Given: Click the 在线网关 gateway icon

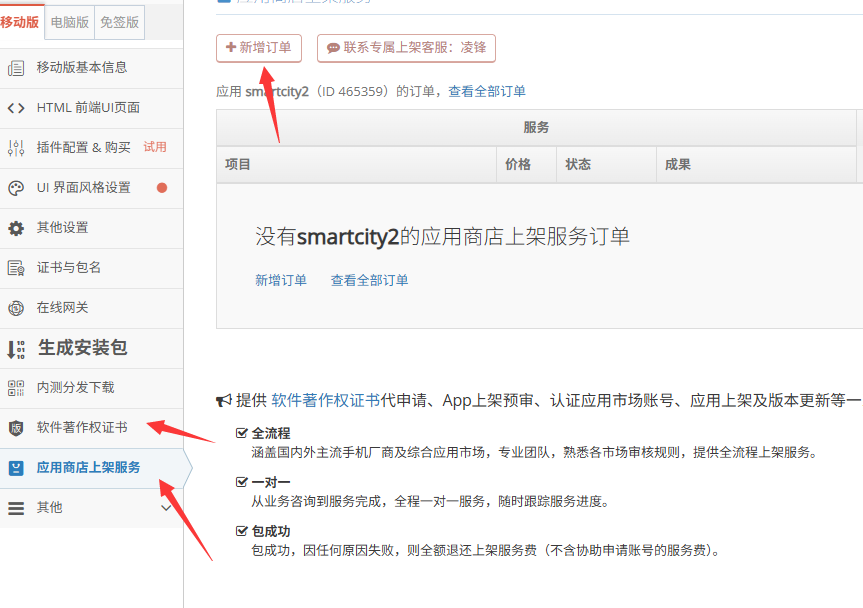Looking at the screenshot, I should click(x=16, y=308).
